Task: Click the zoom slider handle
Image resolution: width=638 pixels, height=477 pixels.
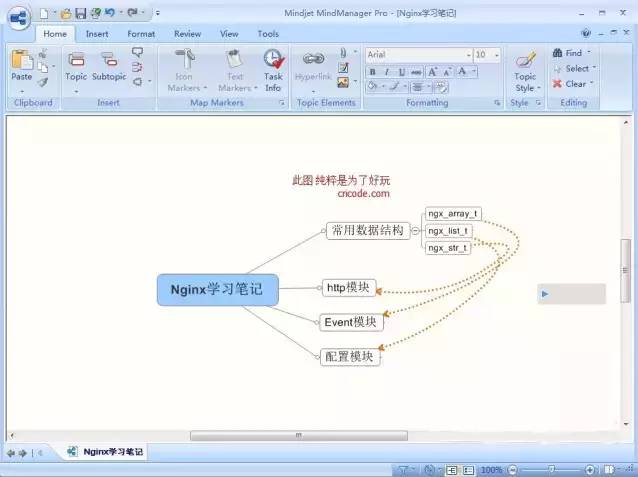Action: tap(551, 470)
